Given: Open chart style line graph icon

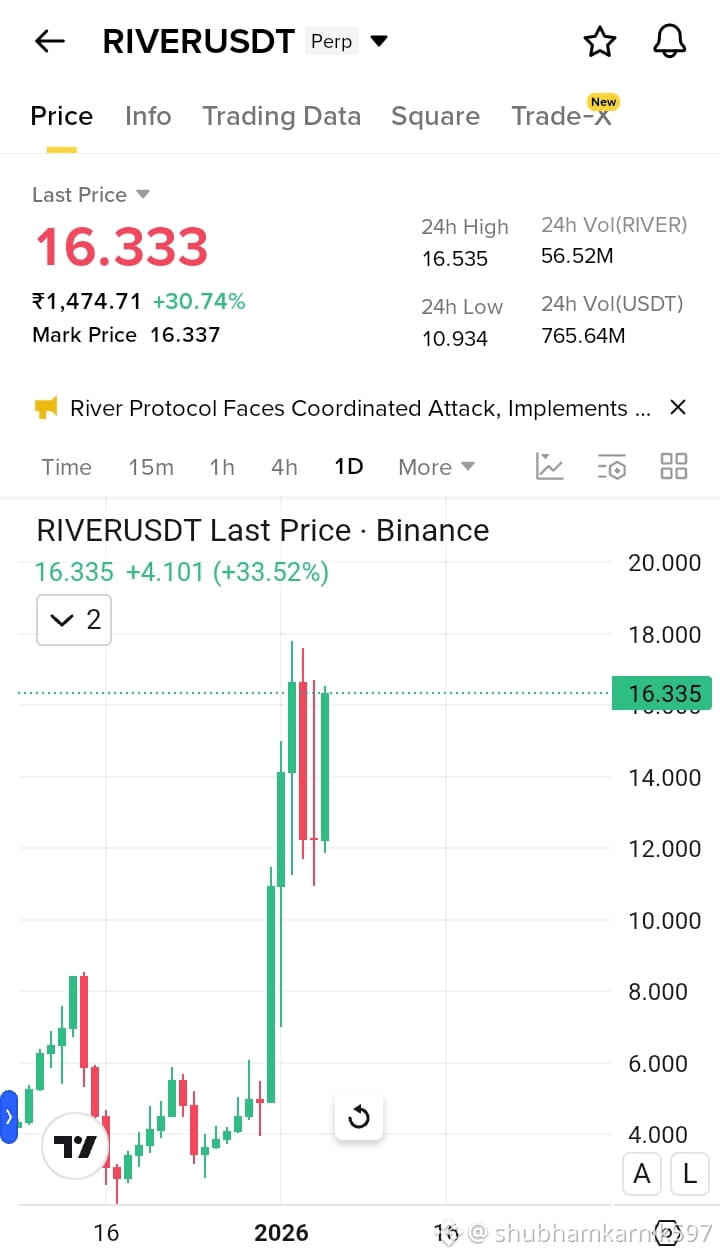Looking at the screenshot, I should tap(550, 466).
